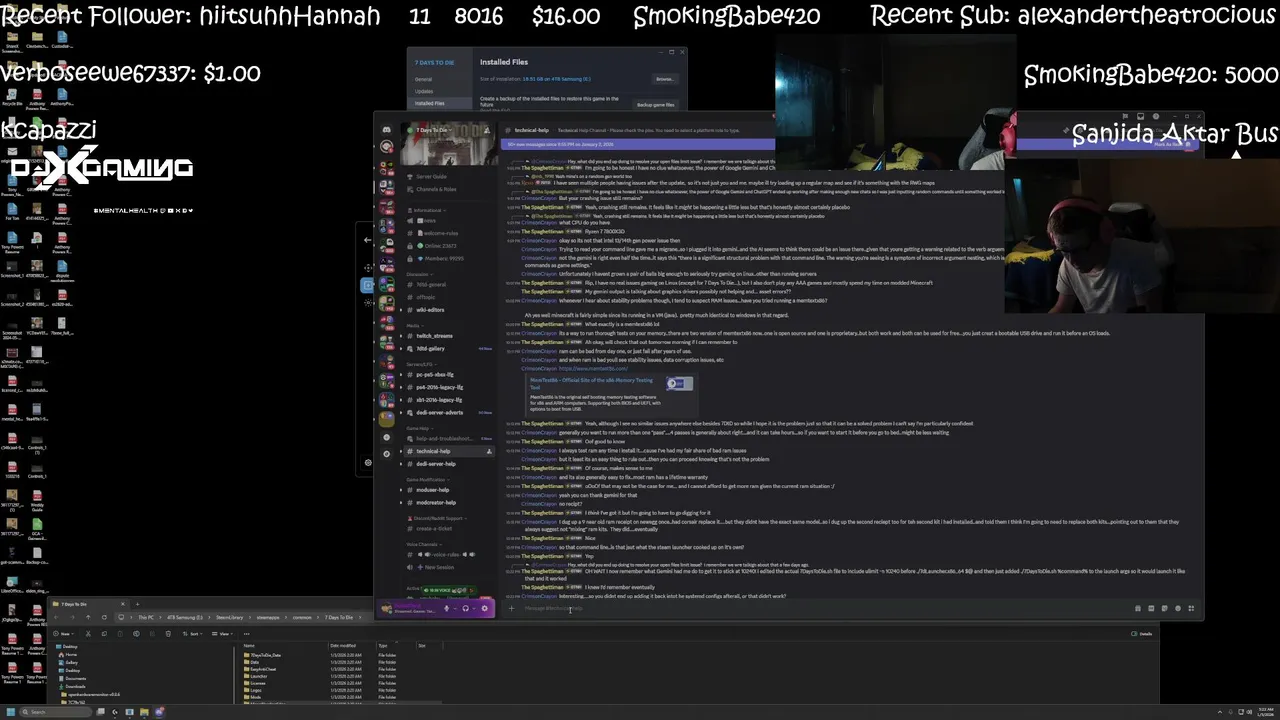Click the Copy icon in File Explorer toolbar
The image size is (1280, 720).
[104, 634]
